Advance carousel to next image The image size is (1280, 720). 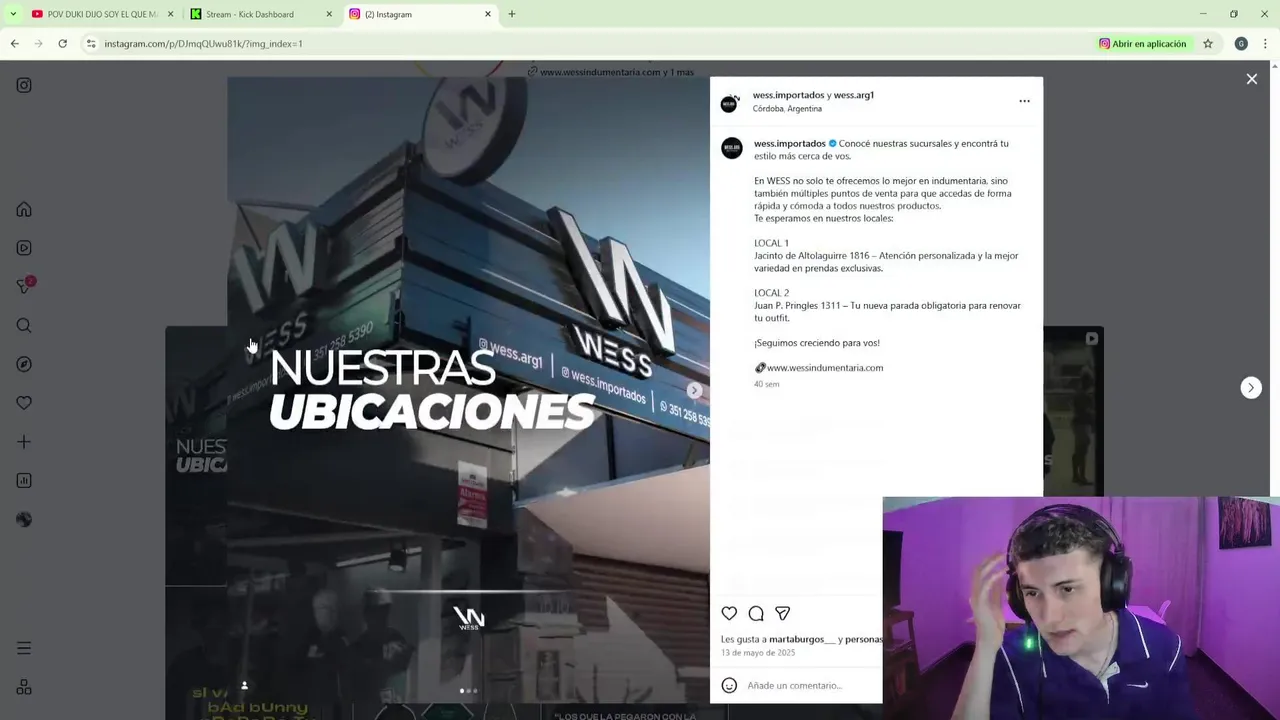click(694, 390)
